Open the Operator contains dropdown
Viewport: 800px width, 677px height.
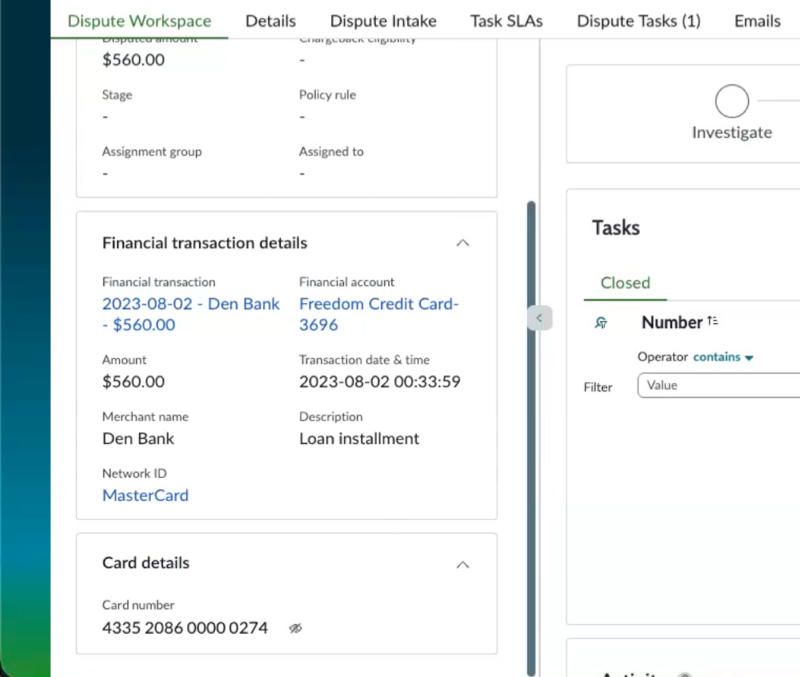[x=723, y=357]
